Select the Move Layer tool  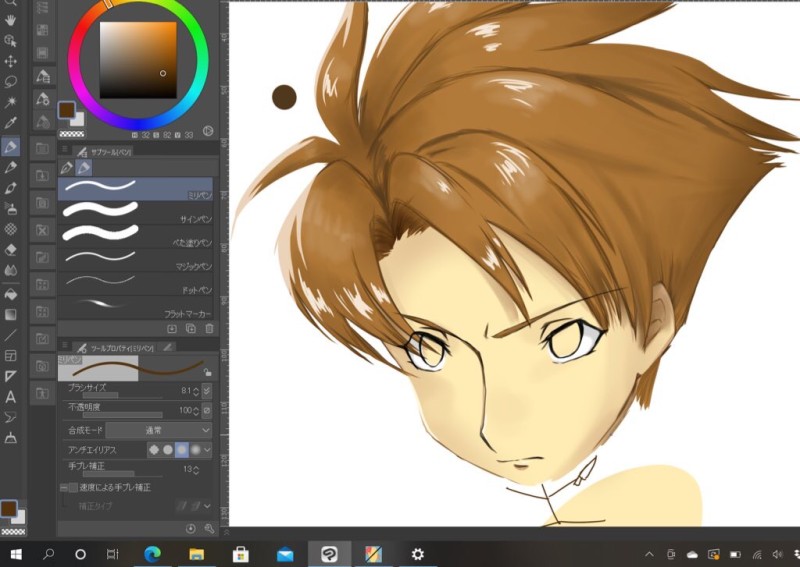click(x=10, y=62)
